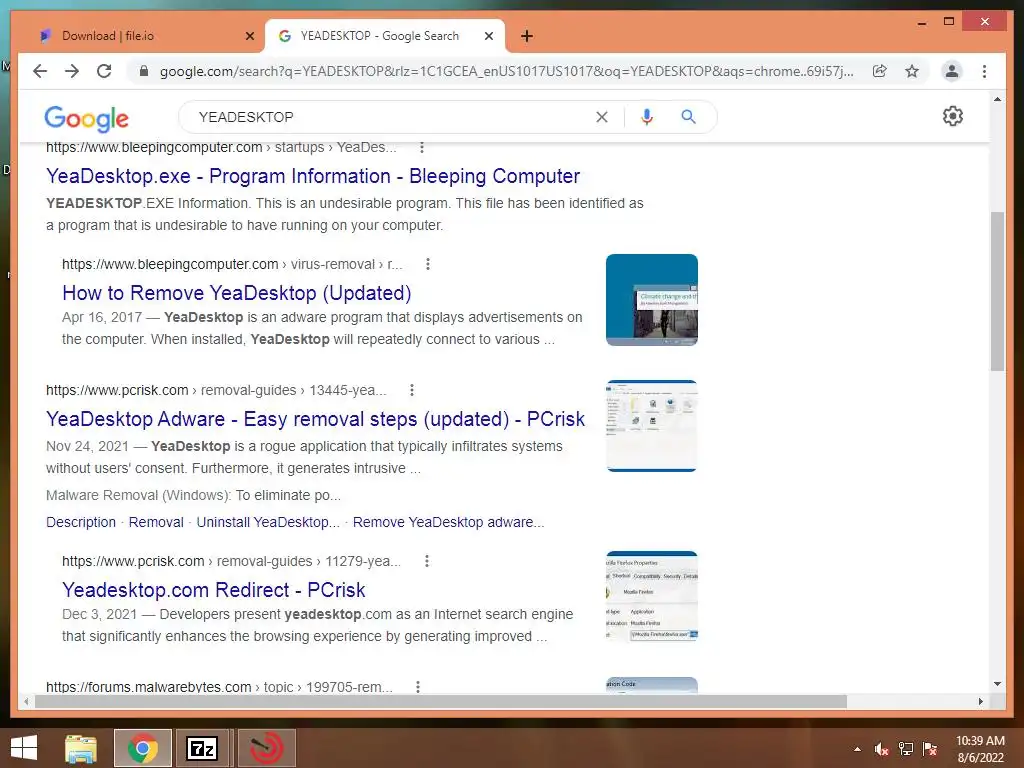Go to Google home via logo
The image size is (1024, 768).
(86, 118)
